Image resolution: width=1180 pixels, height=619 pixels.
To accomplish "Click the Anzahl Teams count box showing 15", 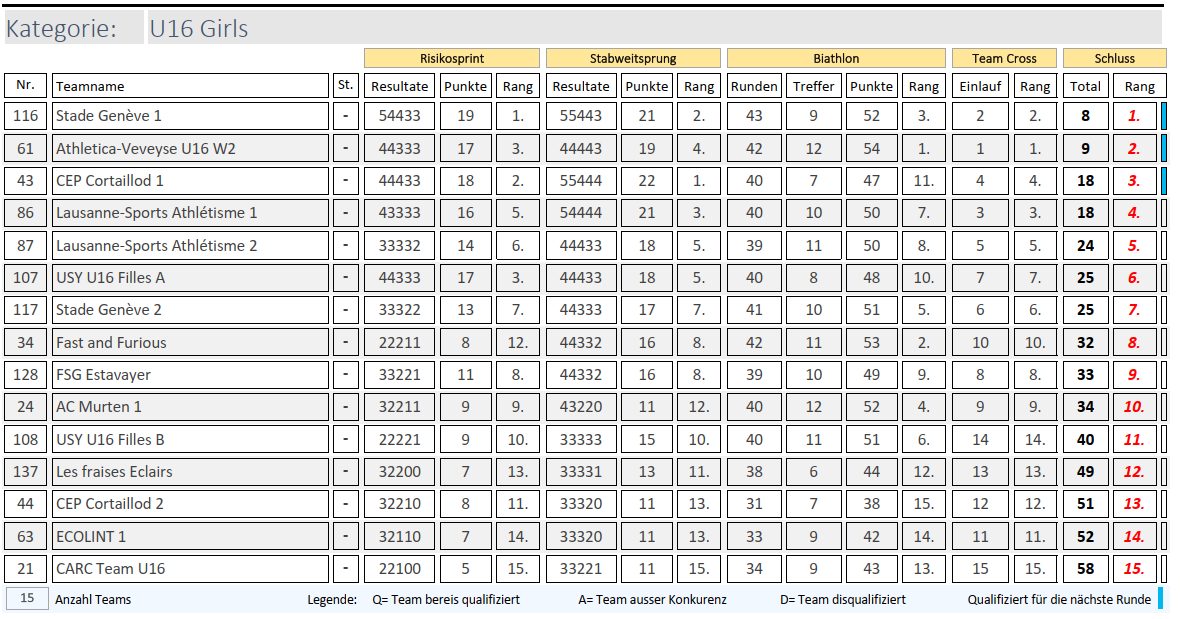I will click(x=26, y=599).
